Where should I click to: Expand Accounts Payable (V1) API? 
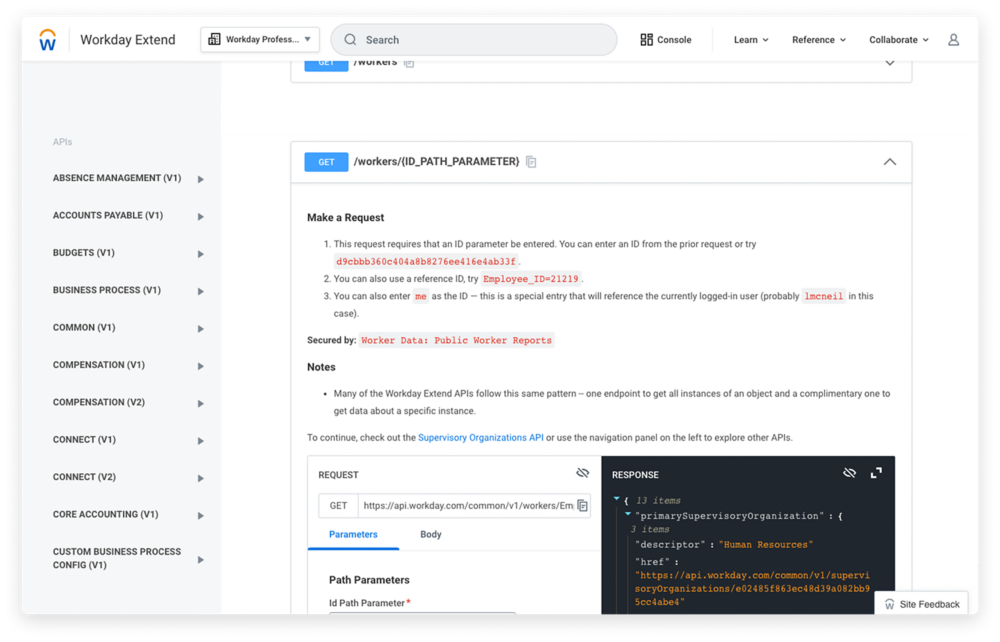coord(201,217)
